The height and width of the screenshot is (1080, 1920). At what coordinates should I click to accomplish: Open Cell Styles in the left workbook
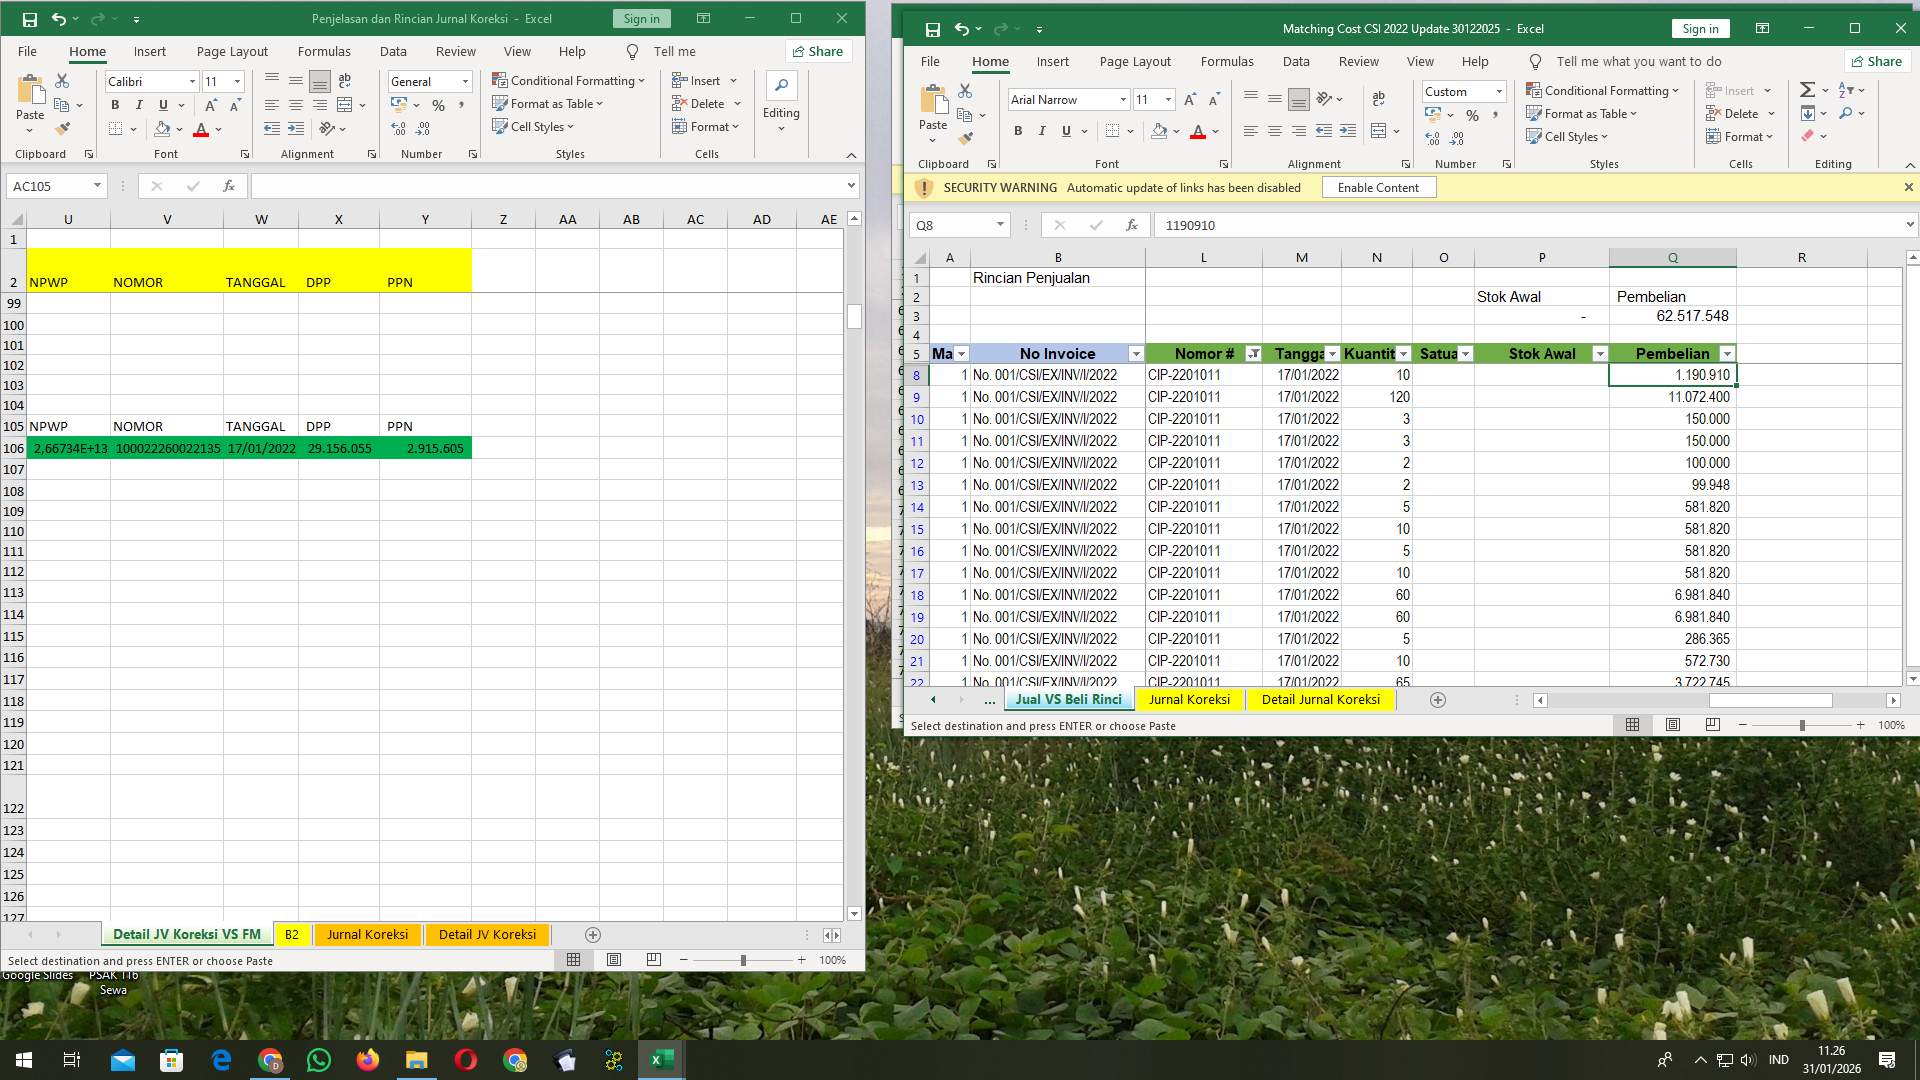coord(535,126)
